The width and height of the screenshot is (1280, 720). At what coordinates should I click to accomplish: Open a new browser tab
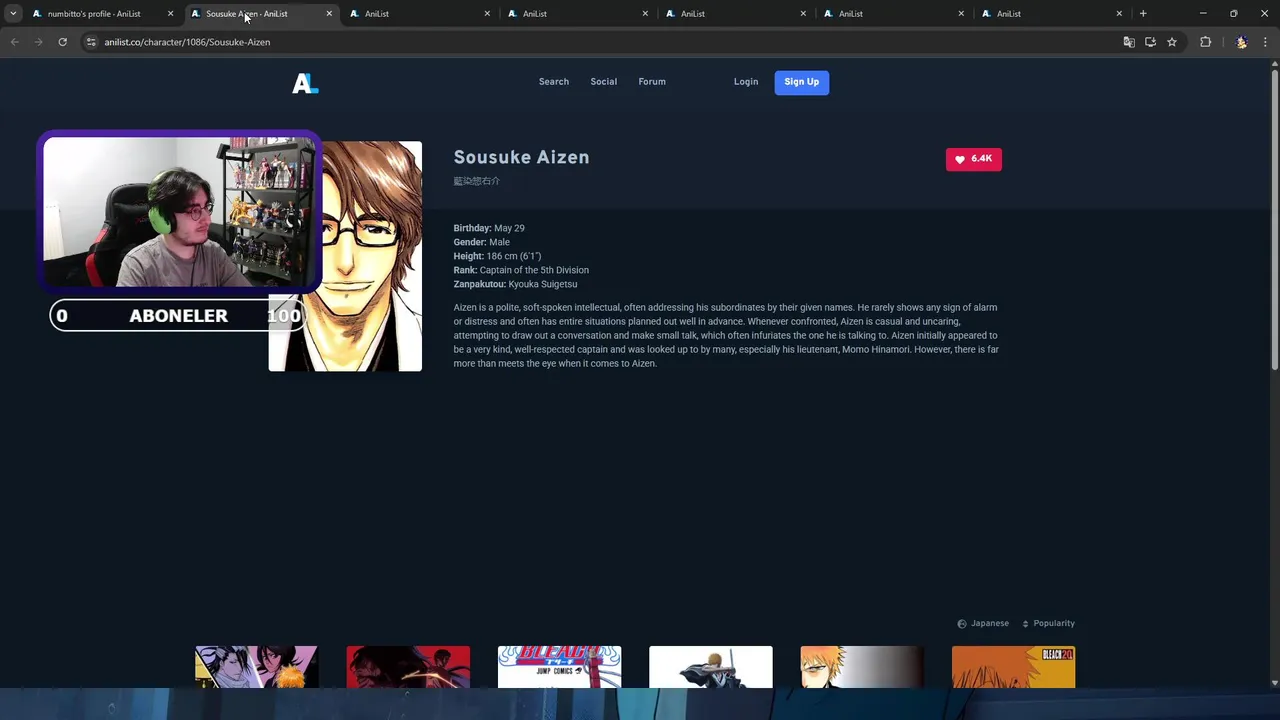point(1143,14)
